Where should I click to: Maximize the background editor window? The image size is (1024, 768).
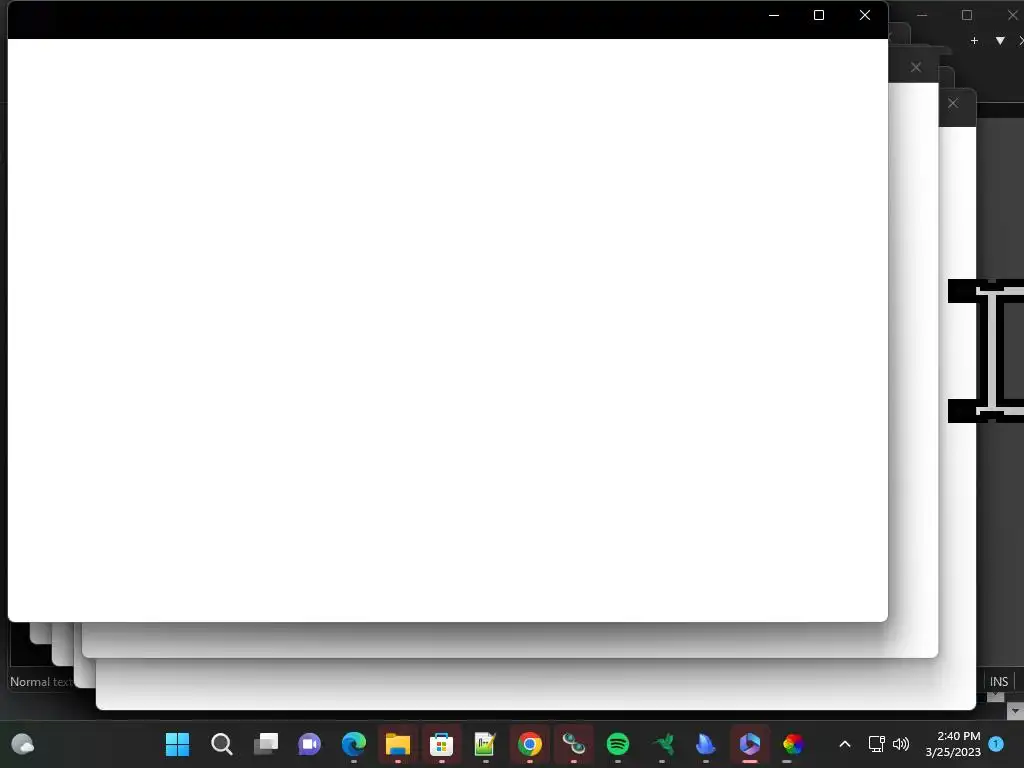967,15
